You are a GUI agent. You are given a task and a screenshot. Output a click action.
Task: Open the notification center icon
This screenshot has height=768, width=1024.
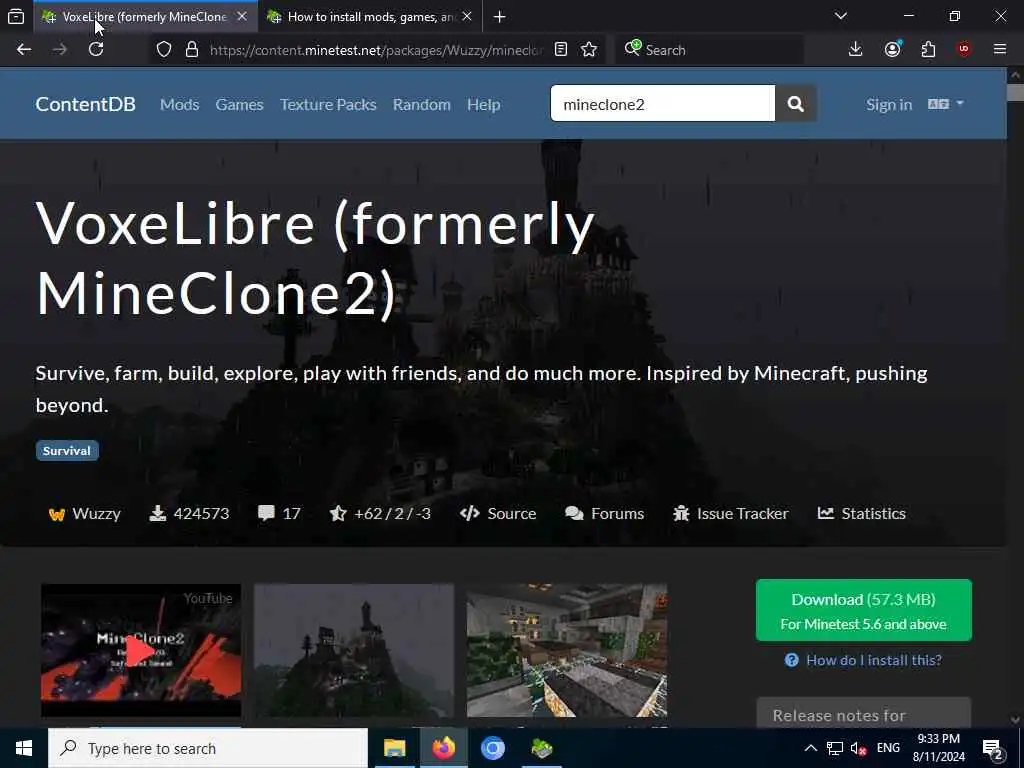coord(993,750)
